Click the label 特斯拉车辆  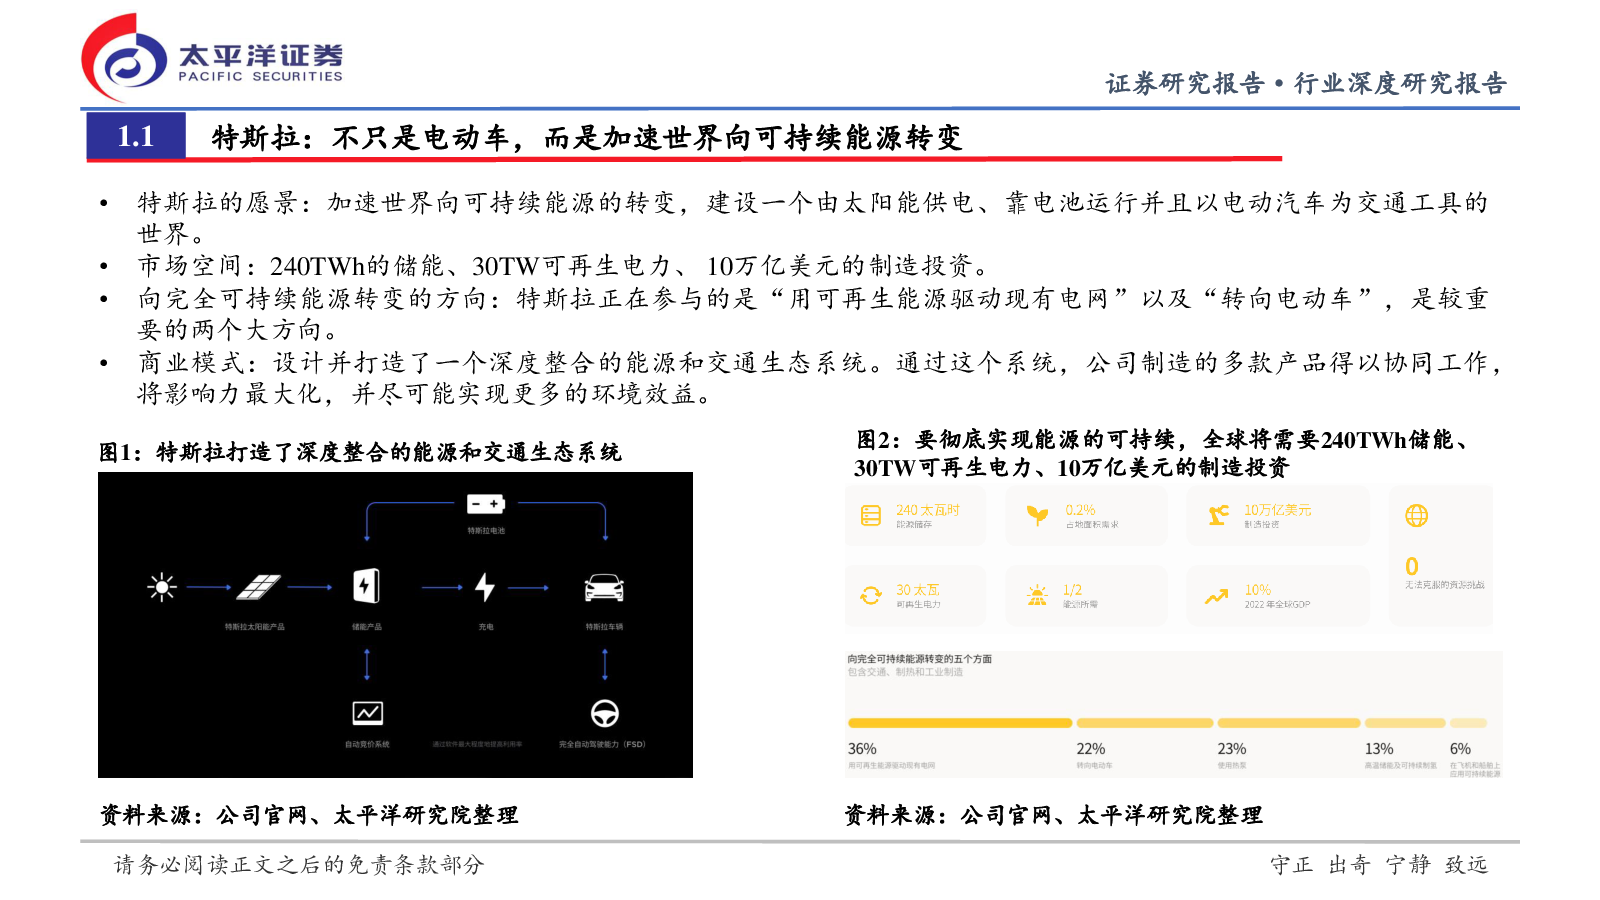point(604,627)
